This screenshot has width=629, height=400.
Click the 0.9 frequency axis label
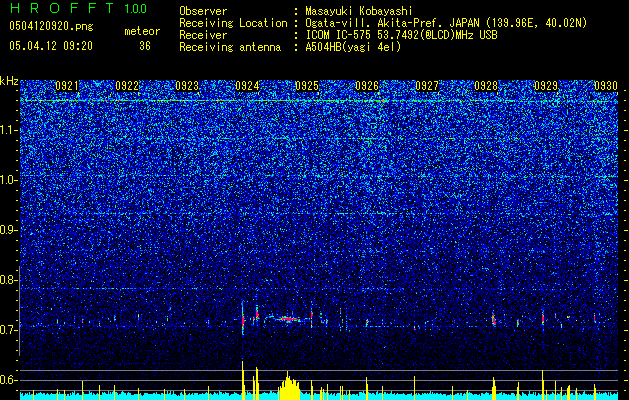9,230
